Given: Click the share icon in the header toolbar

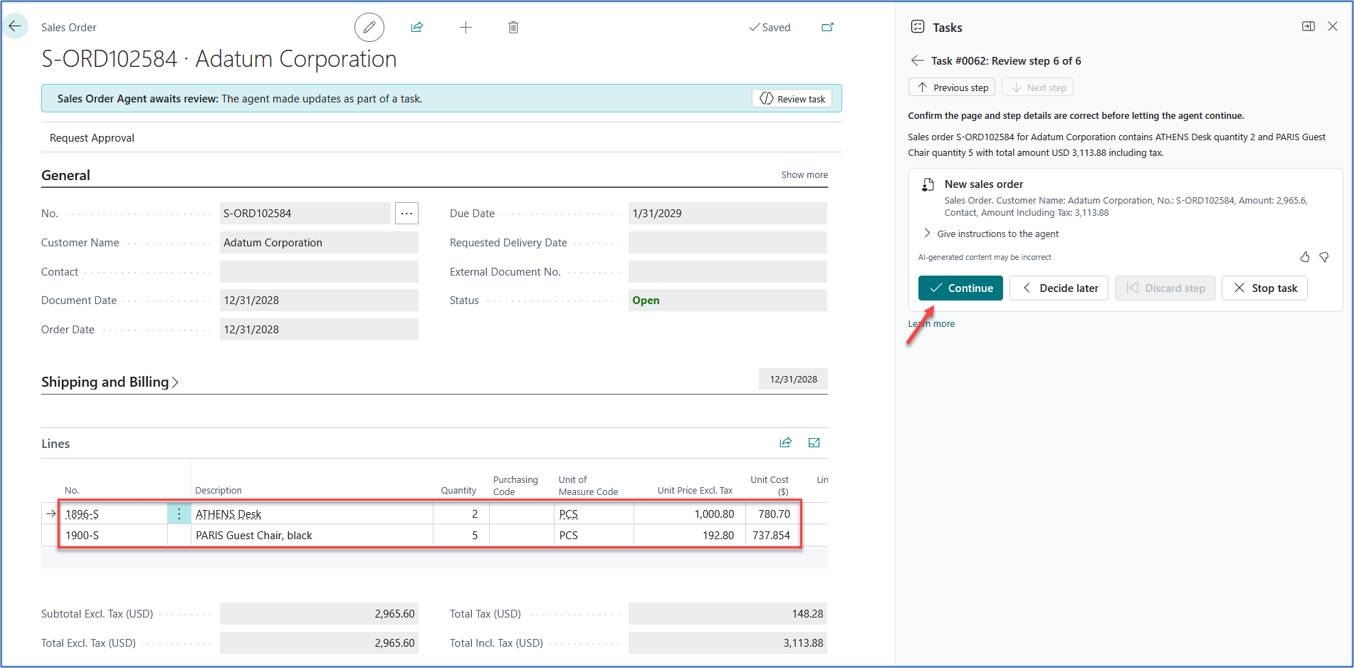Looking at the screenshot, I should [417, 27].
